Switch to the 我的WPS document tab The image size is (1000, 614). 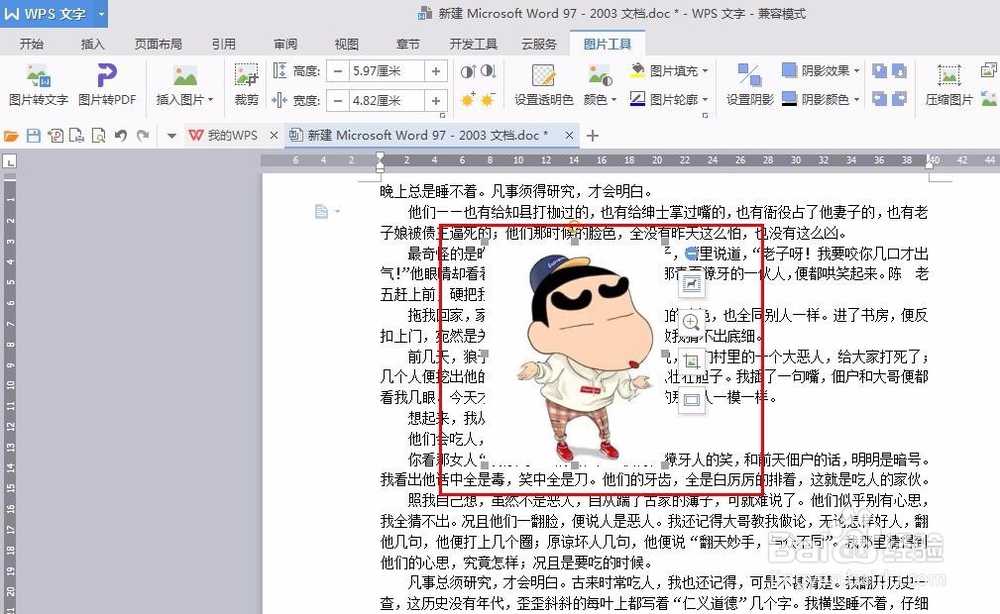point(224,135)
